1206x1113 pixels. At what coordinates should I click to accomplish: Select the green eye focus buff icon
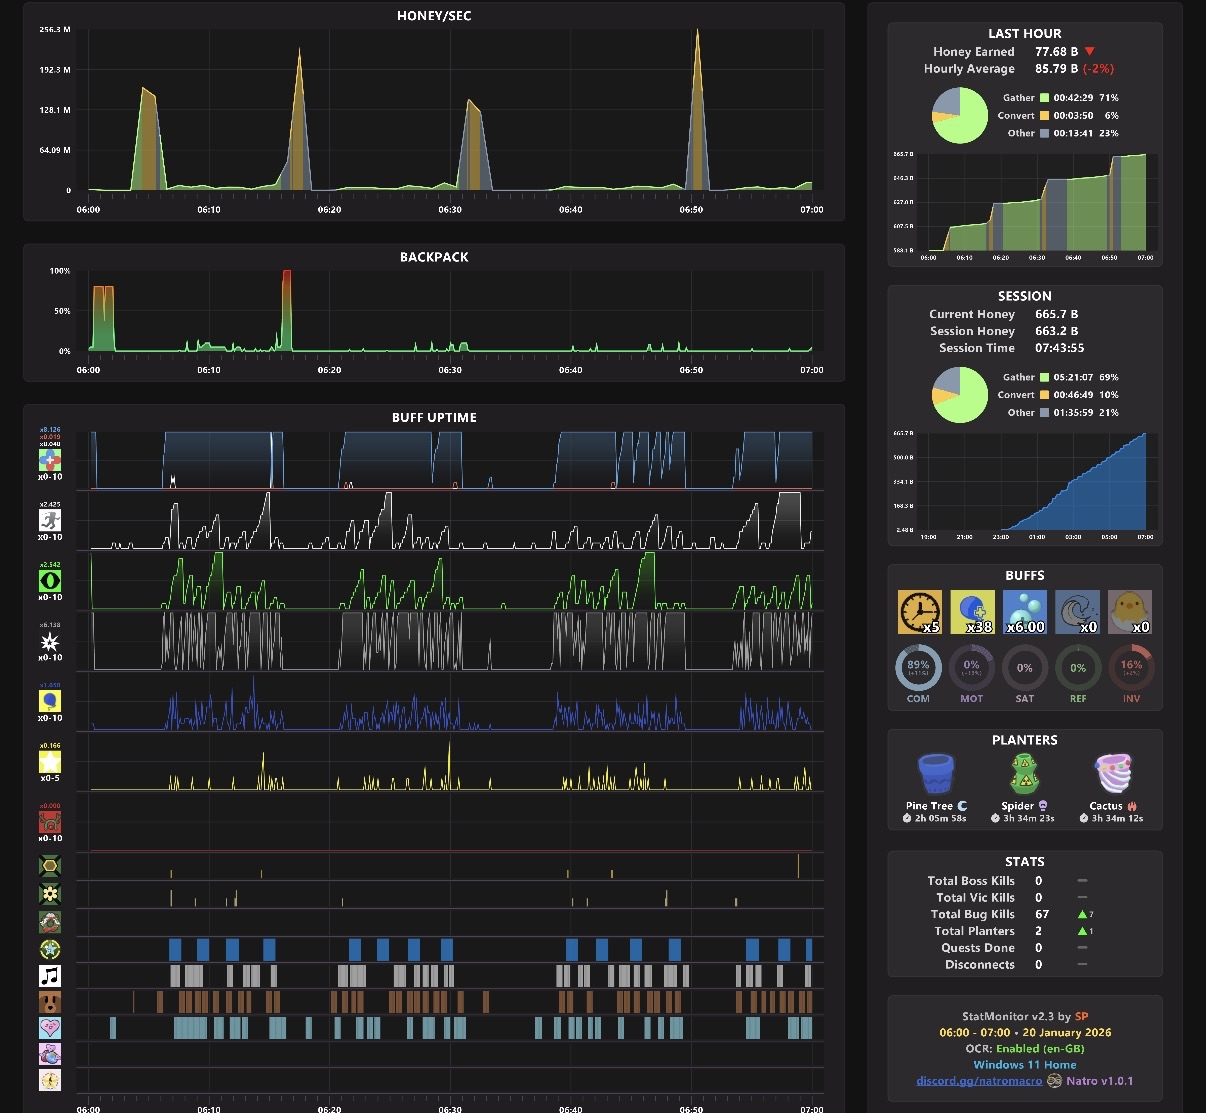[50, 581]
